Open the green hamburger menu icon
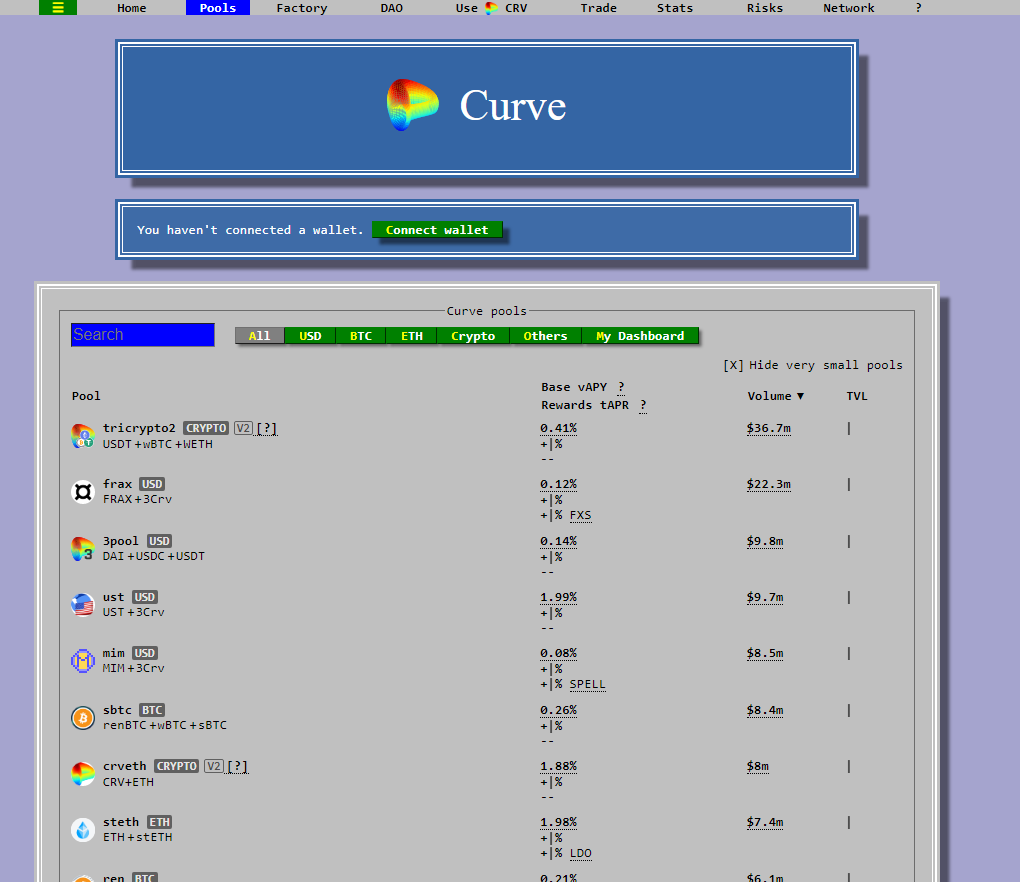 click(58, 8)
